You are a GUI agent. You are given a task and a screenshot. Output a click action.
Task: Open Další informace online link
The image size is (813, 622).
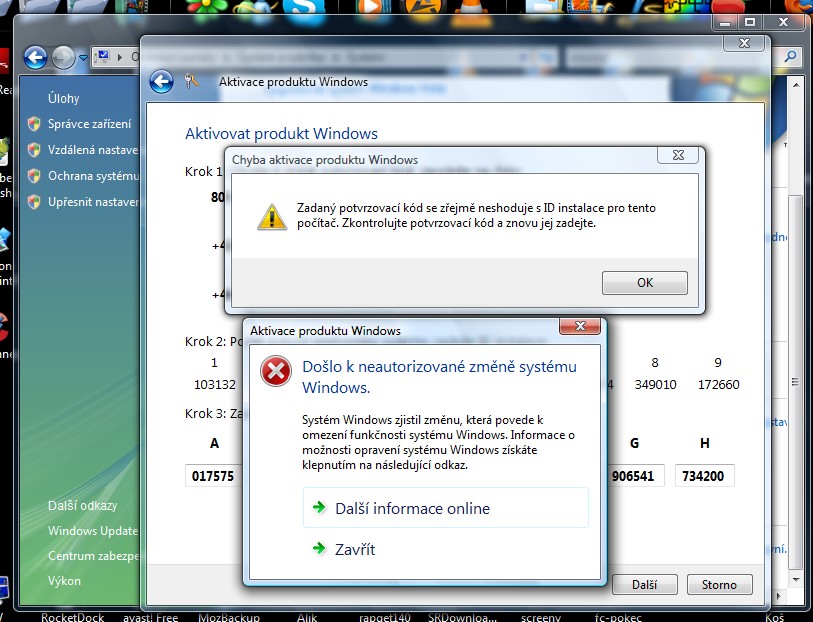click(412, 508)
